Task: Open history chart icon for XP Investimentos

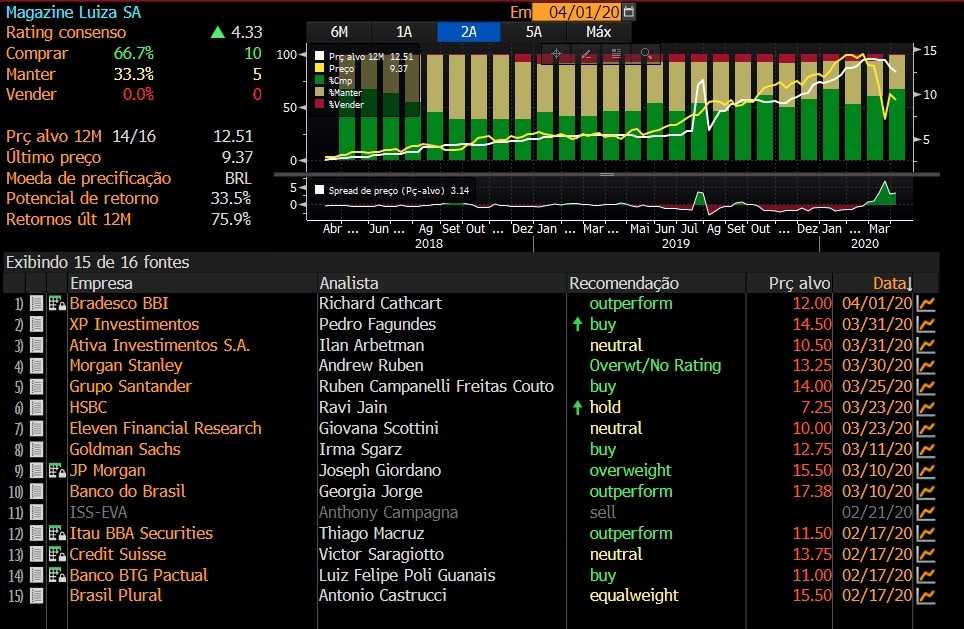Action: [x=925, y=324]
